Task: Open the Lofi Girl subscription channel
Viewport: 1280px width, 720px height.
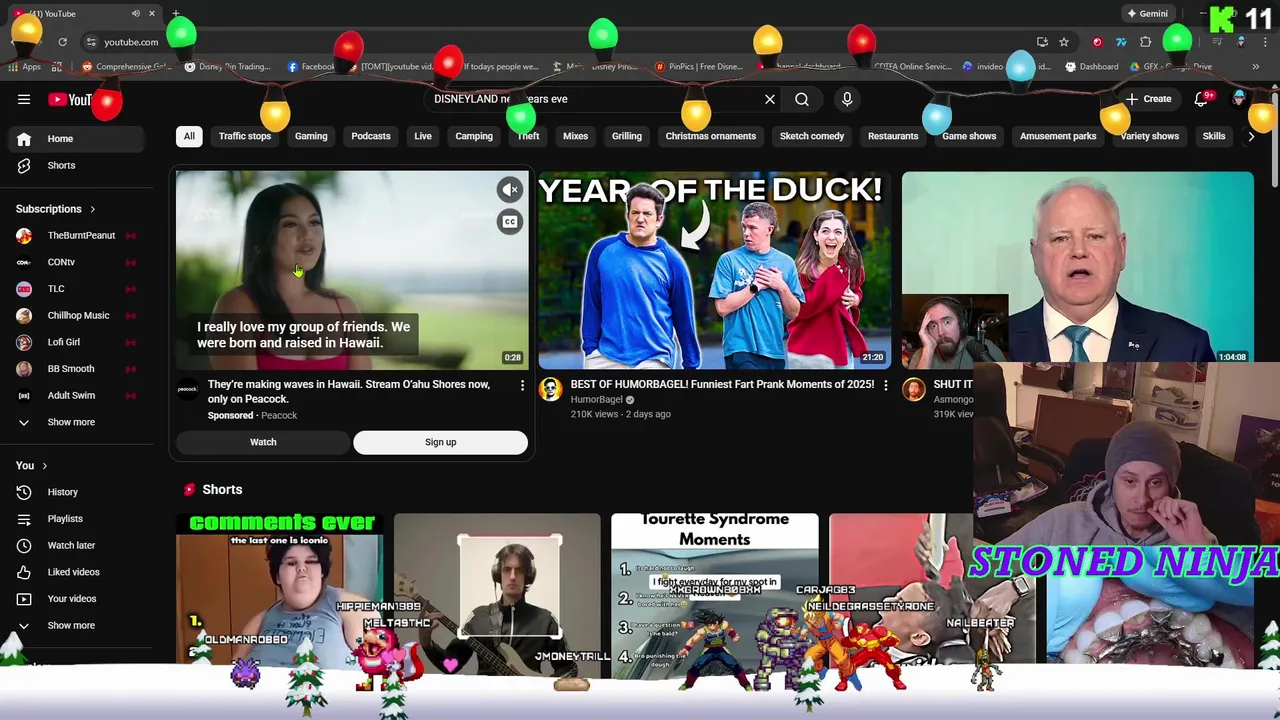Action: [77, 342]
